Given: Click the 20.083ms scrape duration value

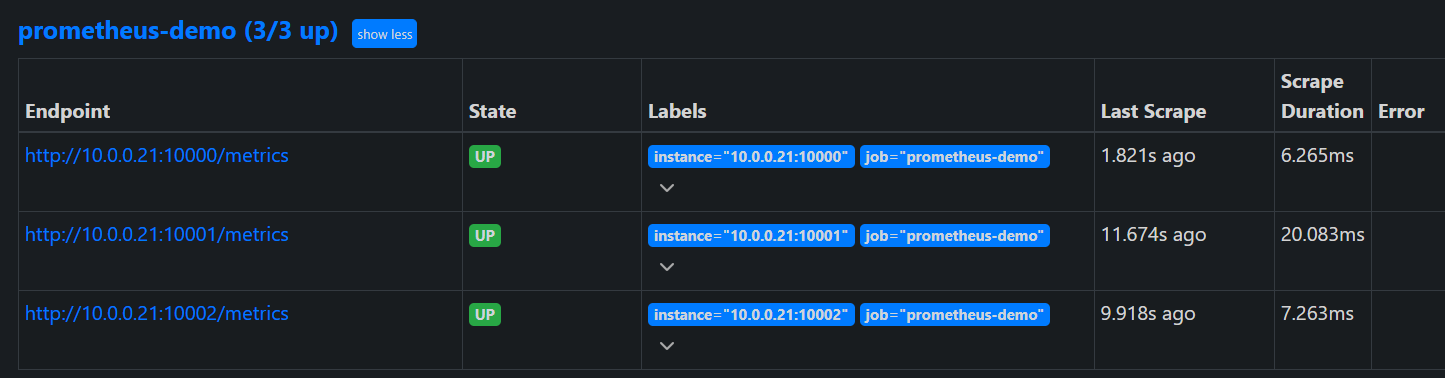Looking at the screenshot, I should coord(1322,235).
